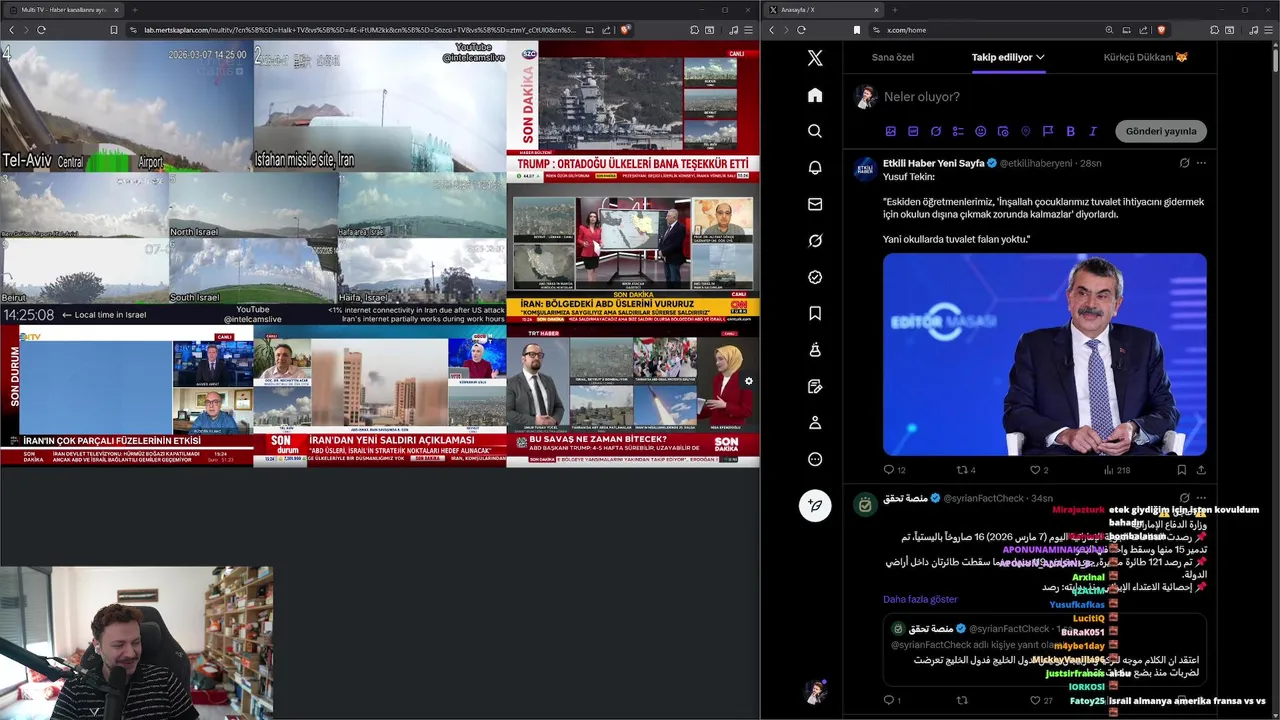Click Gönderi yayınla button

click(x=1161, y=131)
